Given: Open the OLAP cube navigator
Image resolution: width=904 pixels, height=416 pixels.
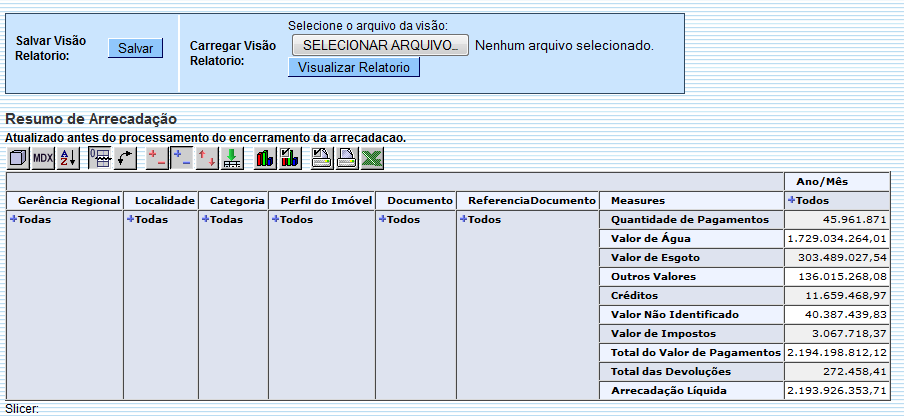Looking at the screenshot, I should click(18, 157).
